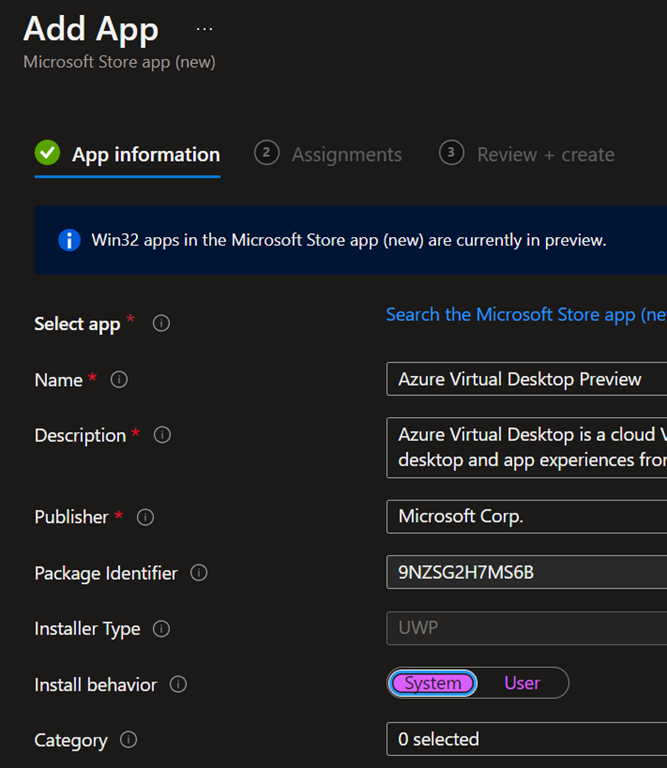Click the Category info icon
Screen dimensions: 667x768
pyautogui.click(x=128, y=740)
